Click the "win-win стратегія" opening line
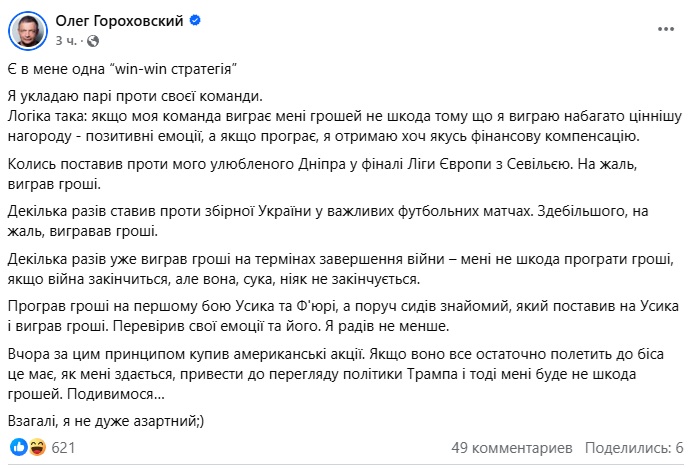The image size is (691, 469). click(x=123, y=69)
